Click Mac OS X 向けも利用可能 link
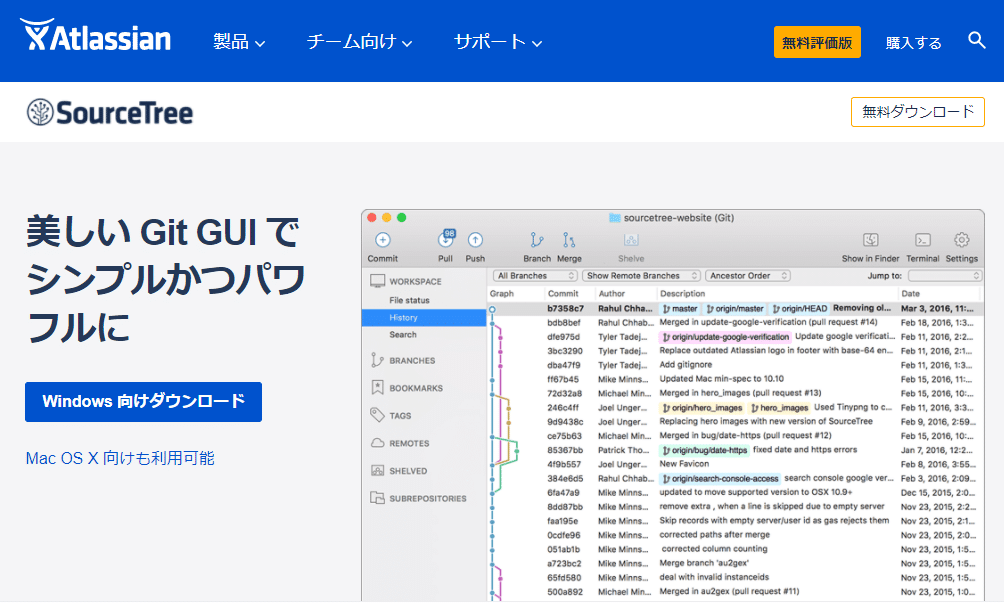 [x=120, y=459]
